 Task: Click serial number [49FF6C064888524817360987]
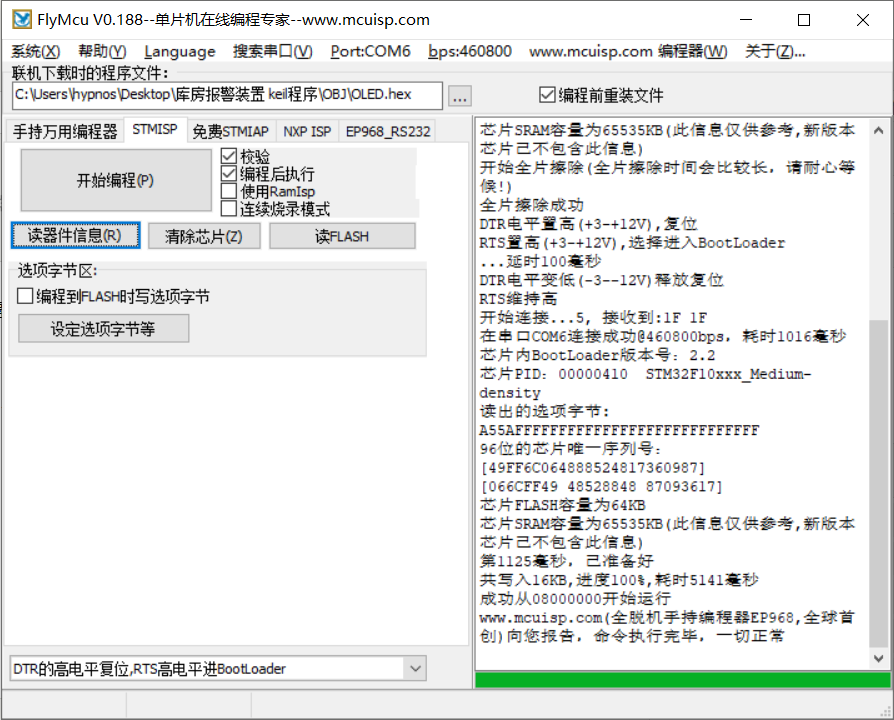pos(592,467)
